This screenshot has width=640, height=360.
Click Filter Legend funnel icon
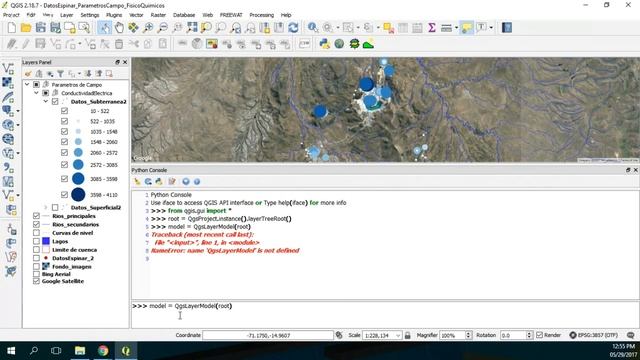coord(60,74)
